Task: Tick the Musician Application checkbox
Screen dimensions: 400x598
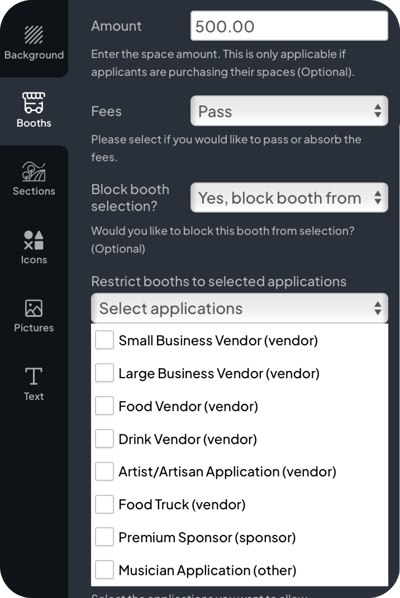Action: point(104,570)
